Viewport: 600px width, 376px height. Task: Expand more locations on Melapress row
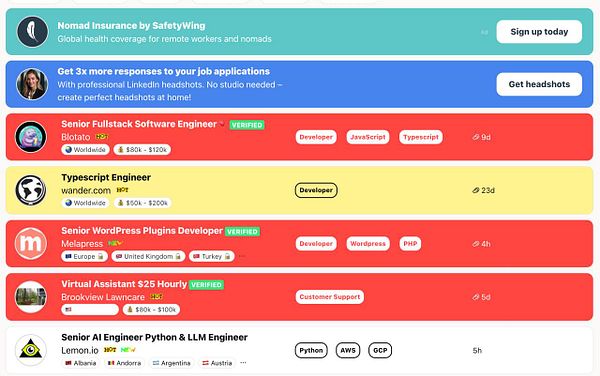[242, 256]
